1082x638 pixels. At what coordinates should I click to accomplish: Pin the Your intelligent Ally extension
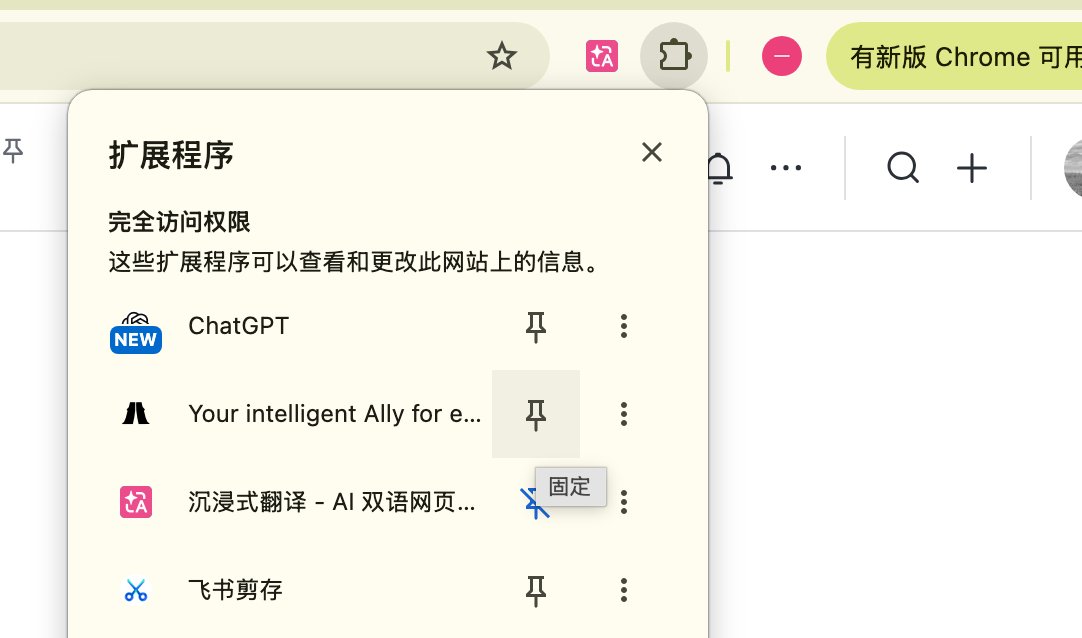[x=535, y=414]
